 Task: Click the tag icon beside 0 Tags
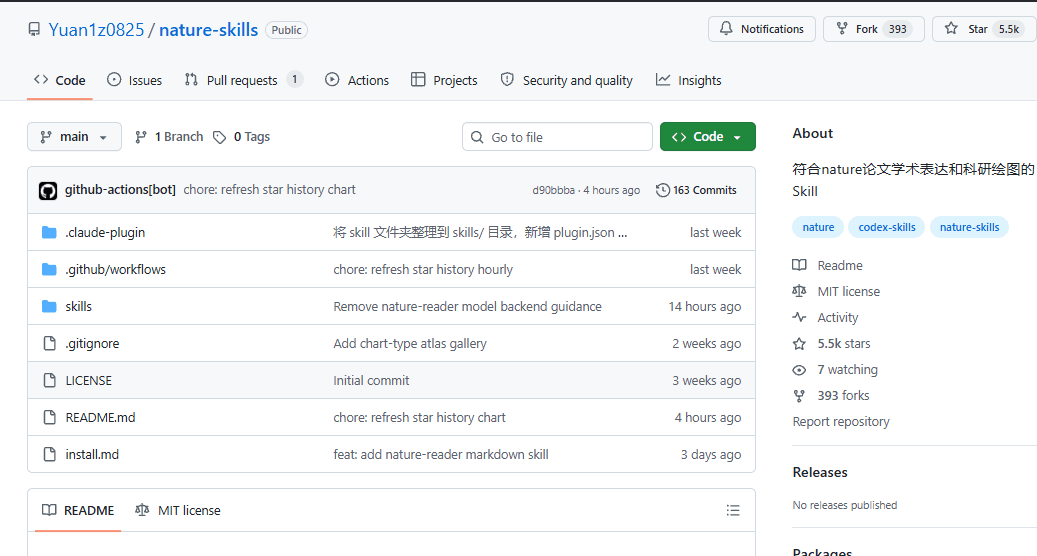(x=220, y=137)
